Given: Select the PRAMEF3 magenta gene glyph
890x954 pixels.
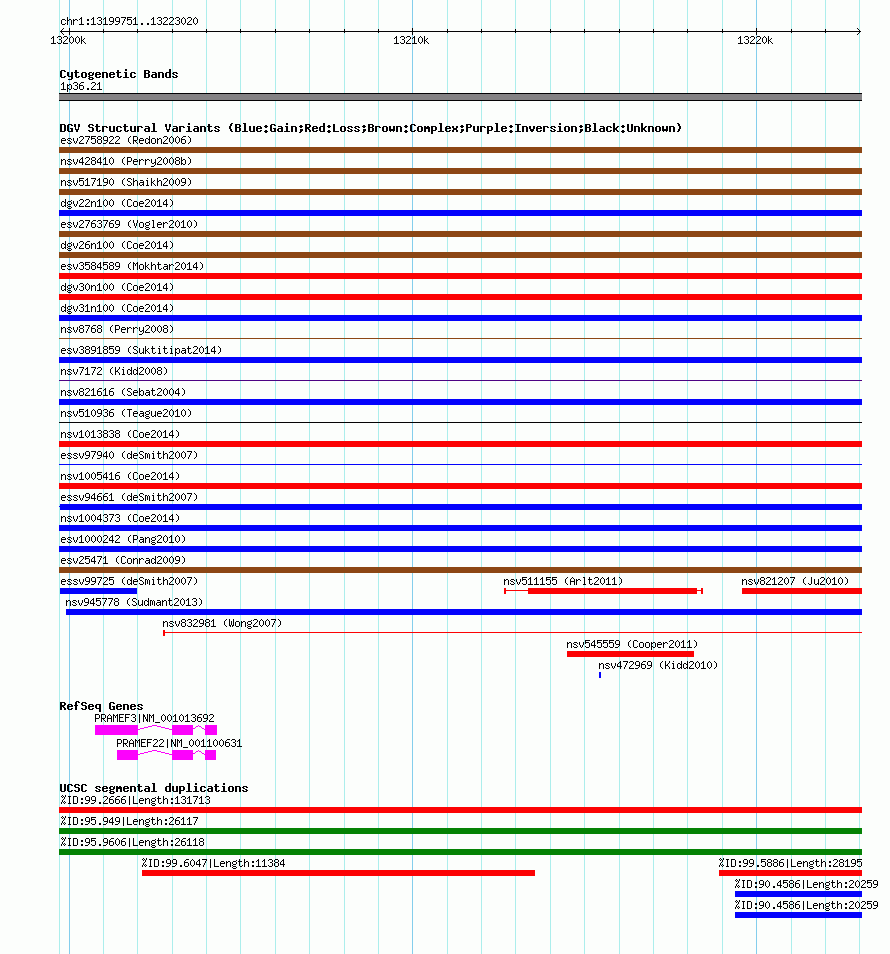Looking at the screenshot, I should coord(156,730).
